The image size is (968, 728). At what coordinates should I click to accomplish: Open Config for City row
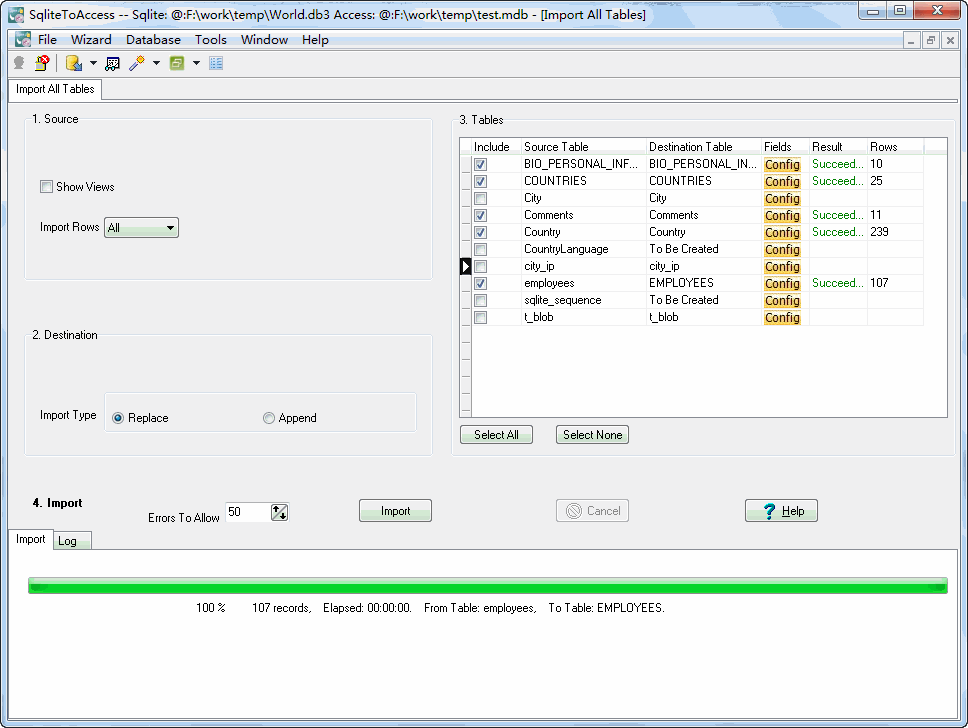[x=782, y=198]
